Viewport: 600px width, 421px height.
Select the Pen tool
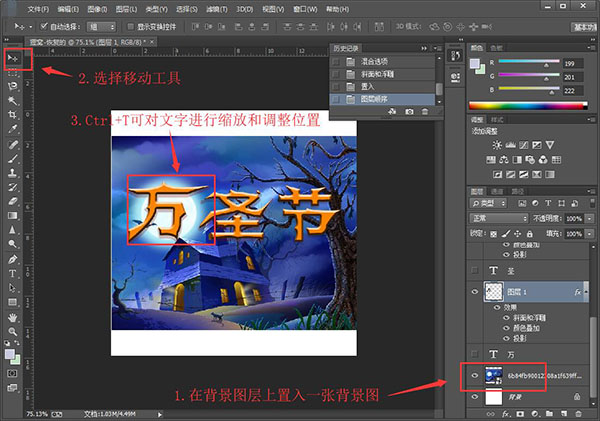click(x=13, y=259)
